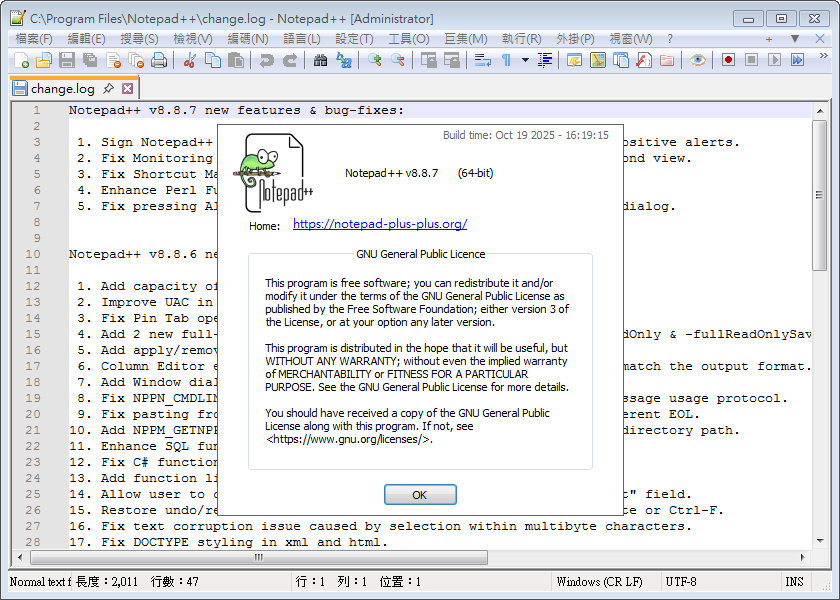840x600 pixels.
Task: Toggle Show All Characters pilcrow icon
Action: [x=506, y=60]
